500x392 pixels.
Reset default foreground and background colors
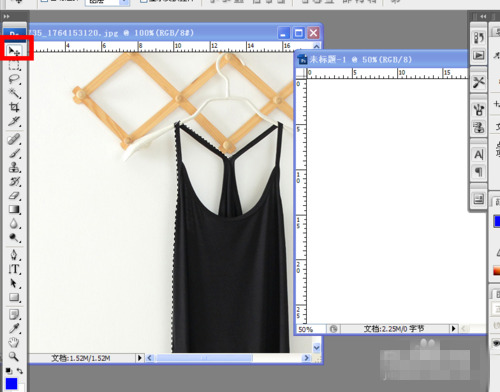9,371
